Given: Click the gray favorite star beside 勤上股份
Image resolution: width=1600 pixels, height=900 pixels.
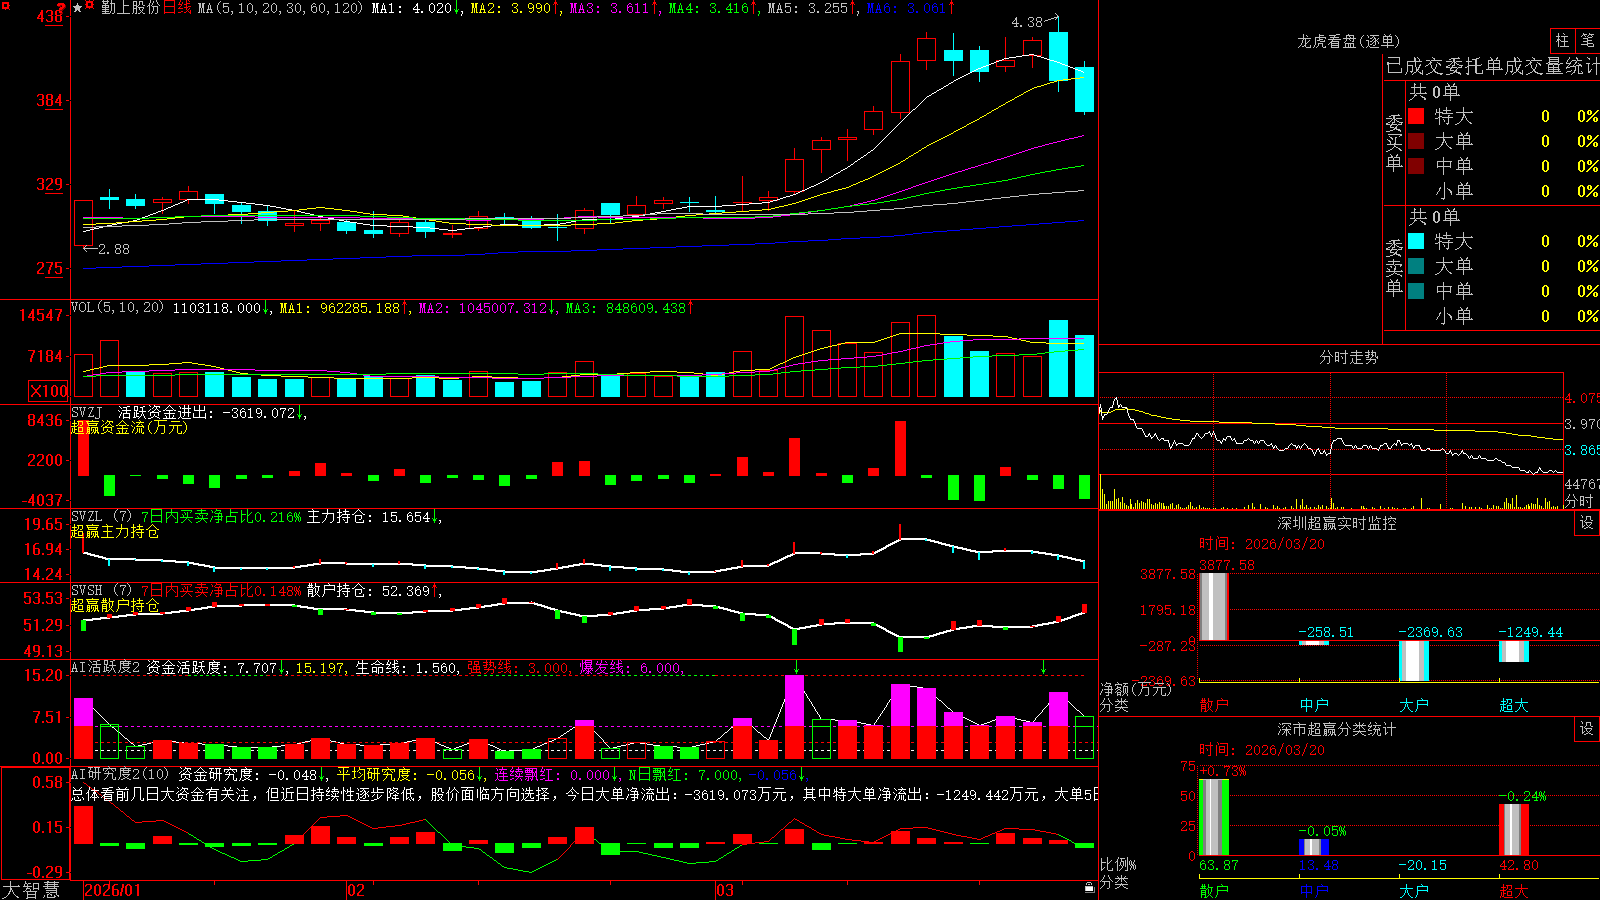Looking at the screenshot, I should coord(78,8).
